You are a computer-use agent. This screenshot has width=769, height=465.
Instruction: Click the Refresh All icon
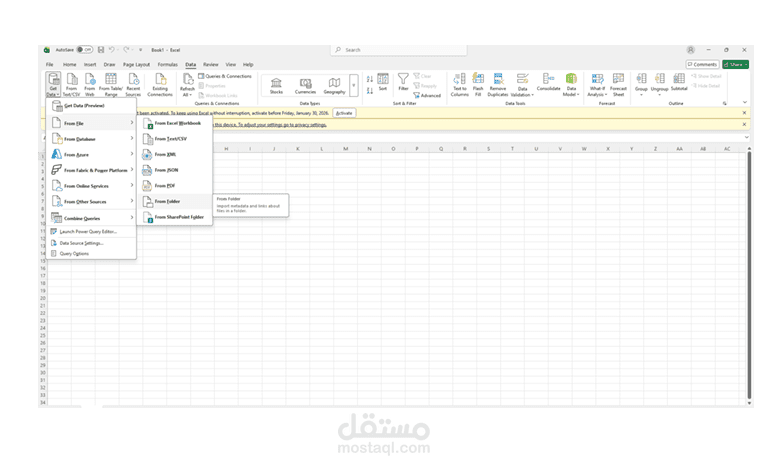(187, 85)
